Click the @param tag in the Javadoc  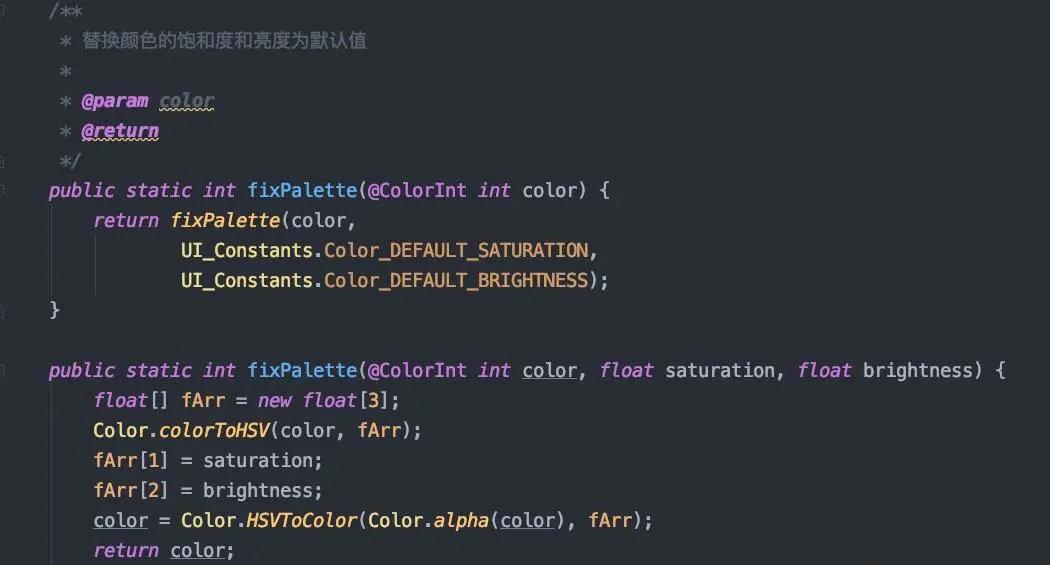pyautogui.click(x=115, y=101)
